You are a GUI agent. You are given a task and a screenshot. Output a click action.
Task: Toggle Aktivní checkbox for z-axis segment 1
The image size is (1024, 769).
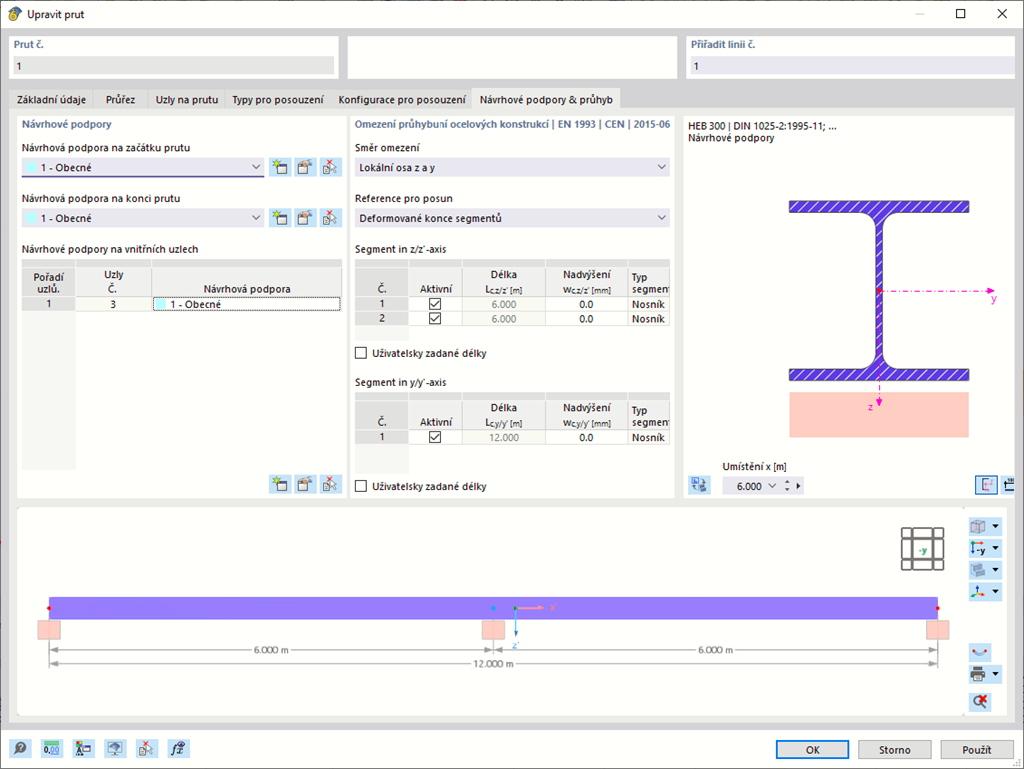click(x=435, y=304)
